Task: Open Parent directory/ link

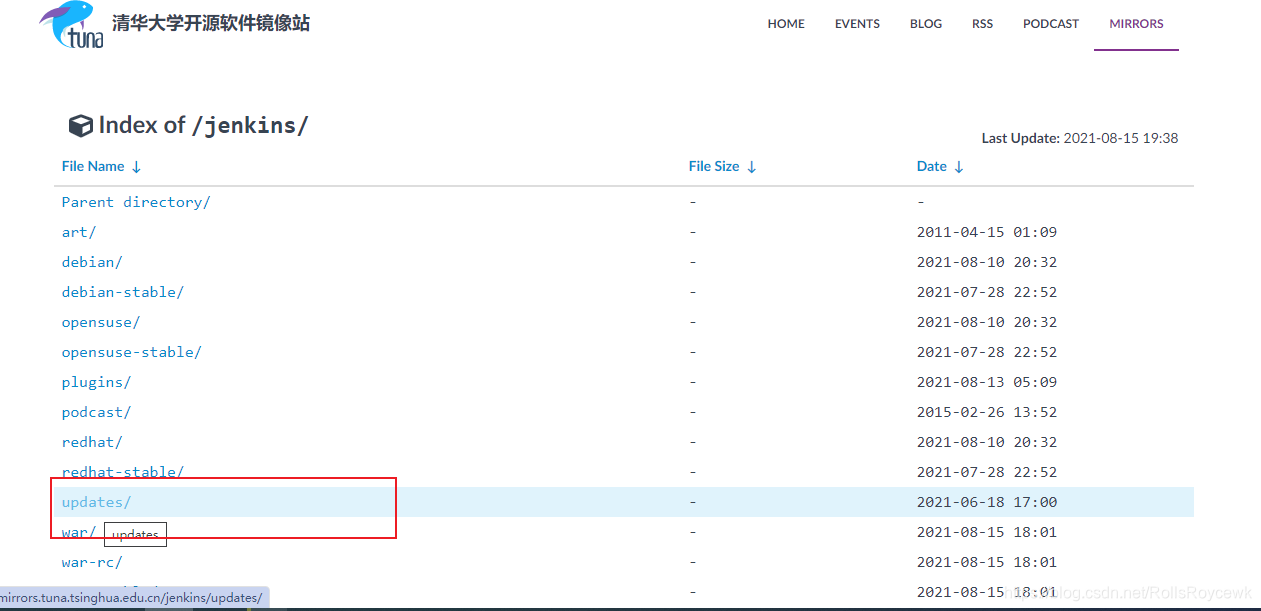Action: [136, 202]
